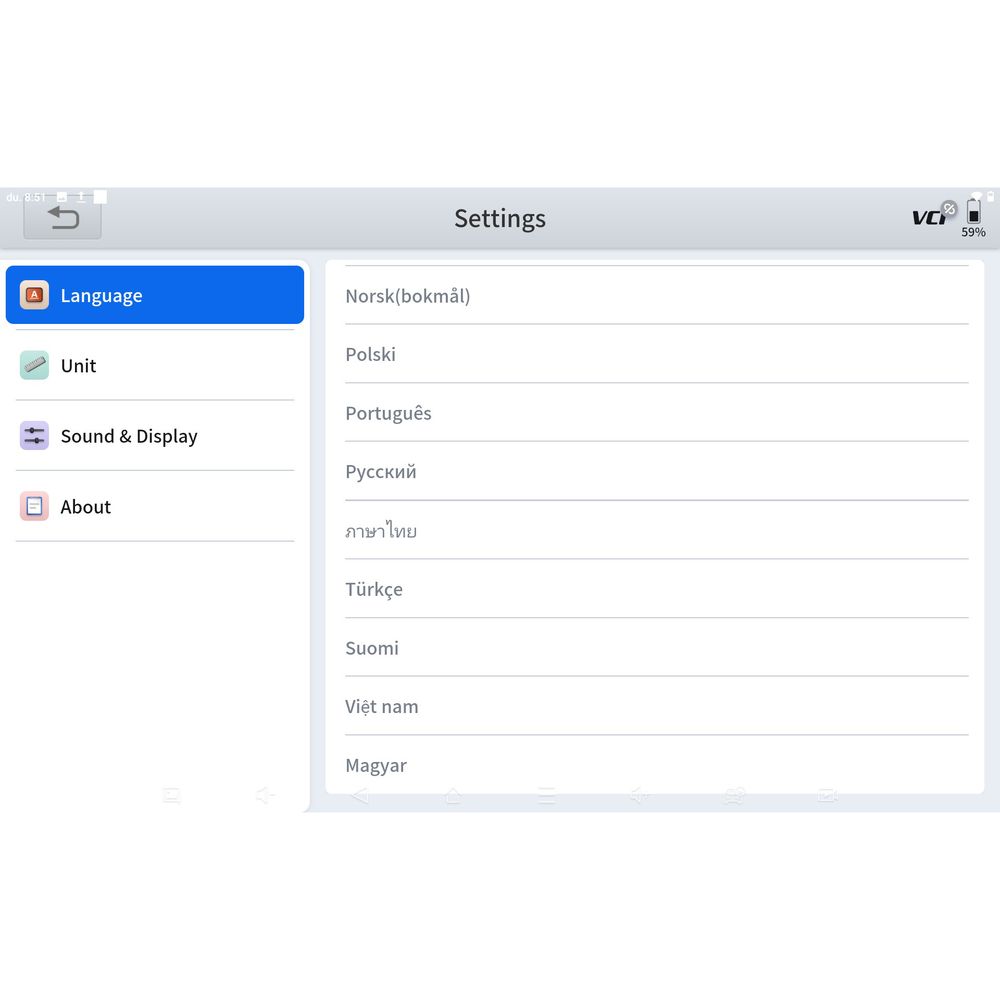This screenshot has height=1000, width=1000.
Task: Click the Sound & Display sliders icon
Action: point(34,436)
